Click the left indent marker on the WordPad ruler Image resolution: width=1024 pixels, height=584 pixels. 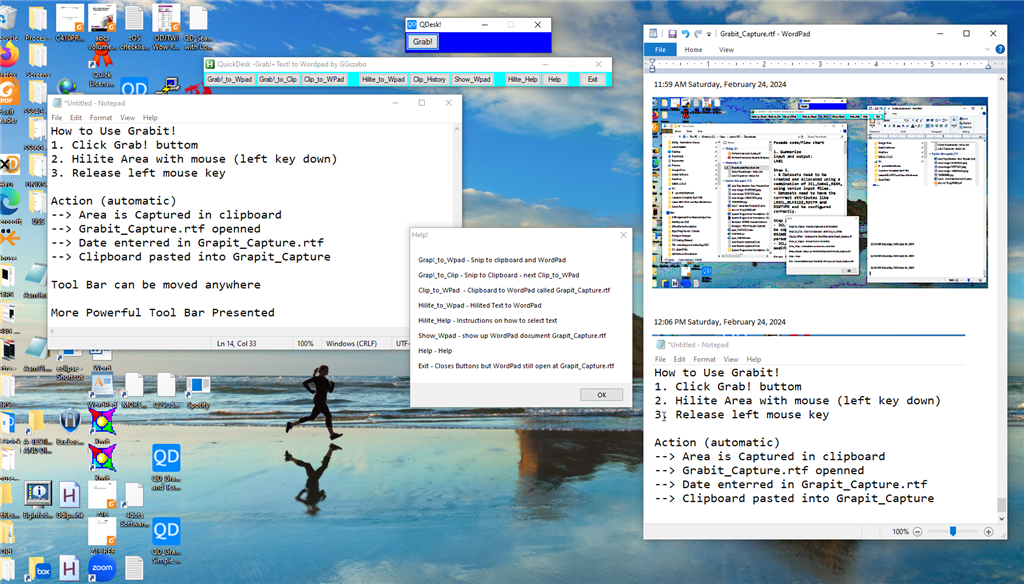652,65
